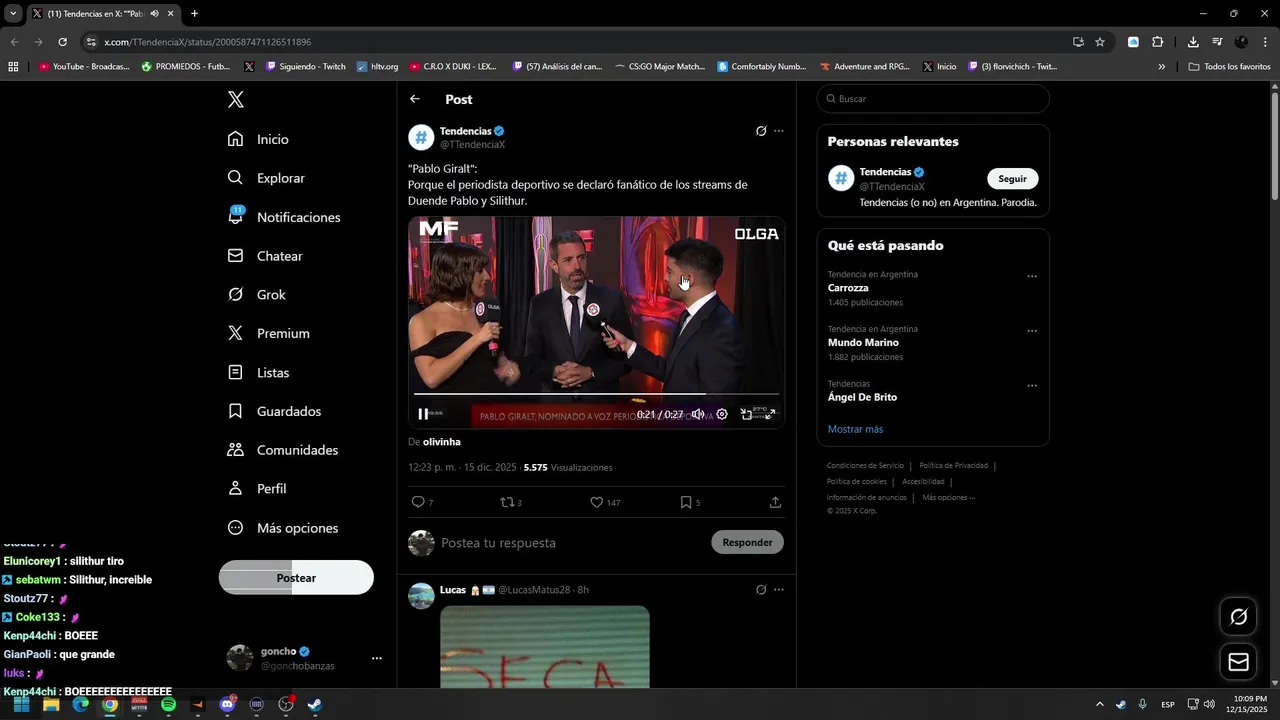Click Mostrar más in trends
This screenshot has width=1280, height=720.
coord(855,429)
